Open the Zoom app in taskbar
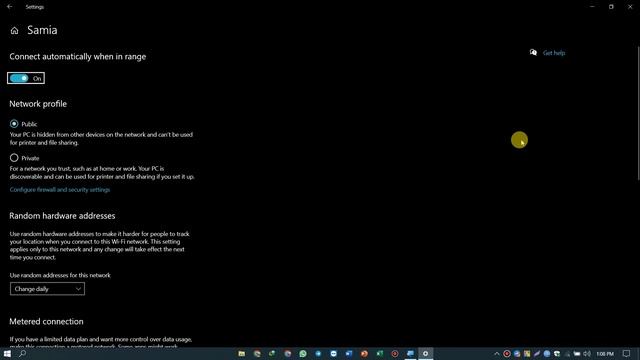640x360 pixels. click(333, 353)
